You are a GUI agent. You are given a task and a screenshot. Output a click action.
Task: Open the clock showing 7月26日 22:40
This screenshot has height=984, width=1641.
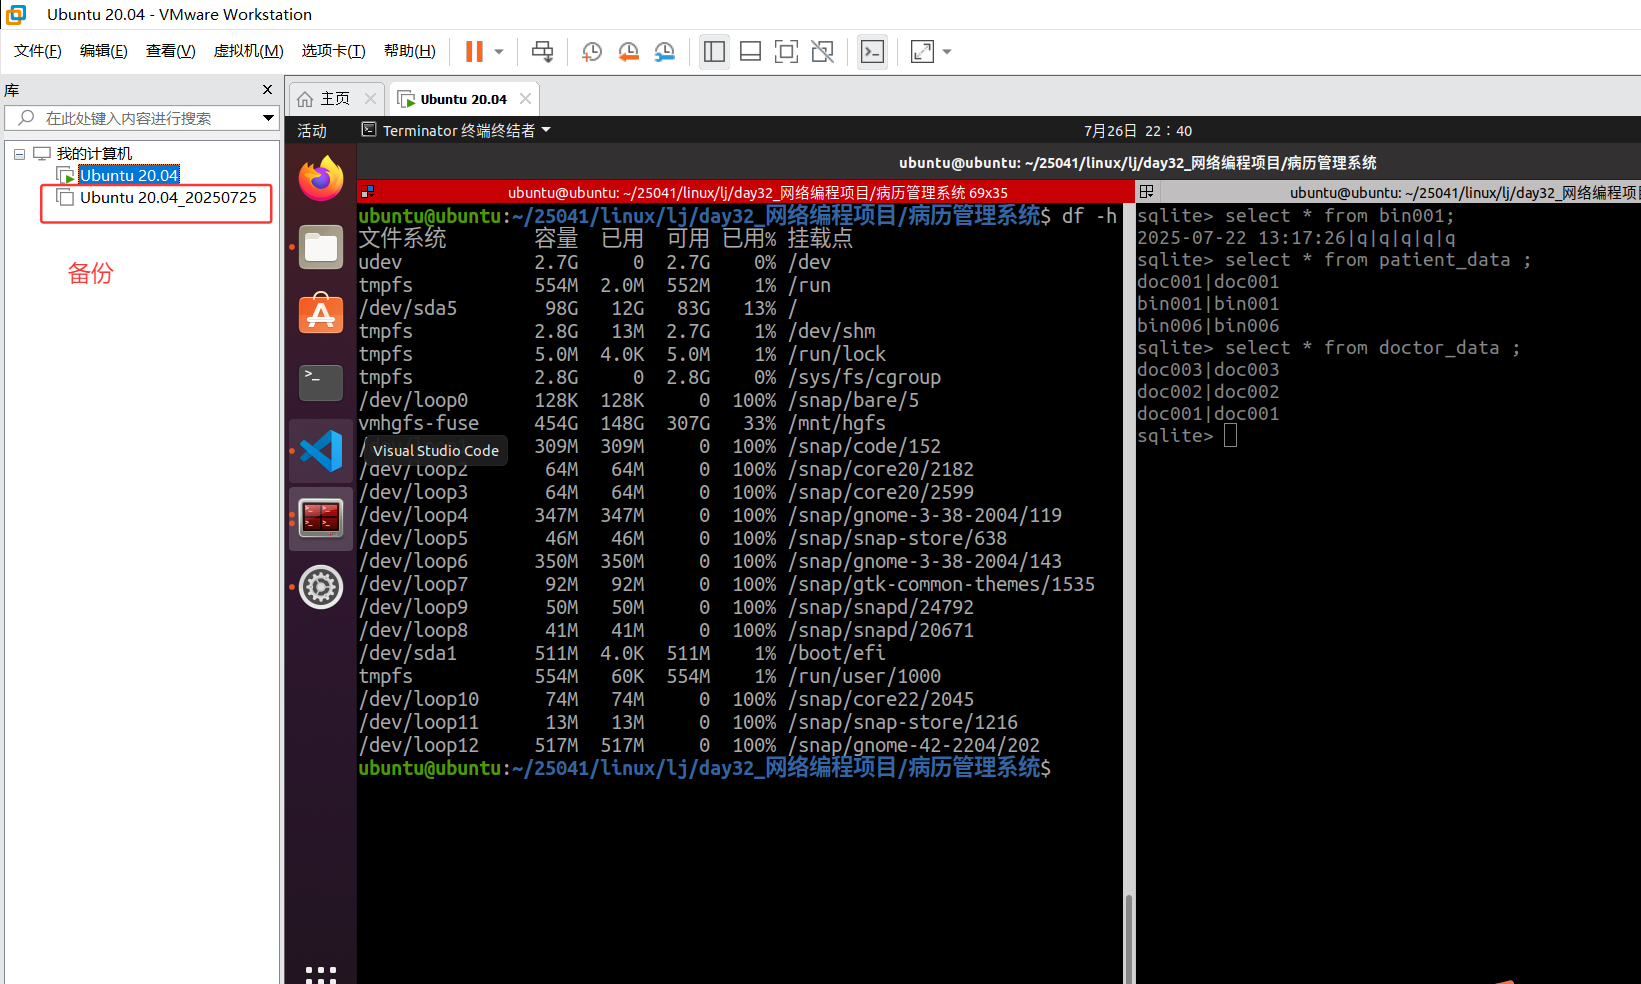pyautogui.click(x=1138, y=131)
